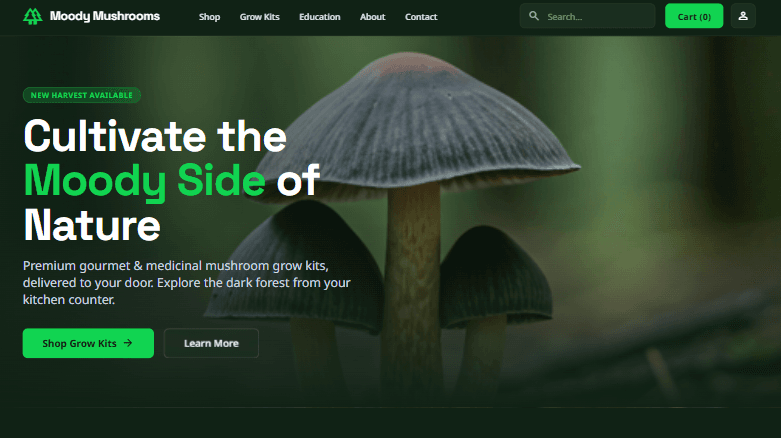The image size is (781, 438).
Task: Open the user account icon
Action: (743, 16)
